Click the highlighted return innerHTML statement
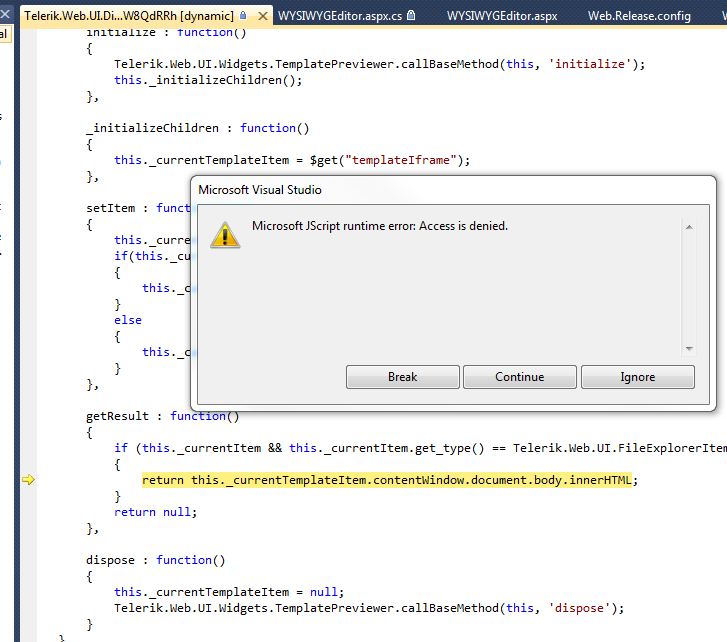Screen dimensions: 727x642 coord(389,480)
